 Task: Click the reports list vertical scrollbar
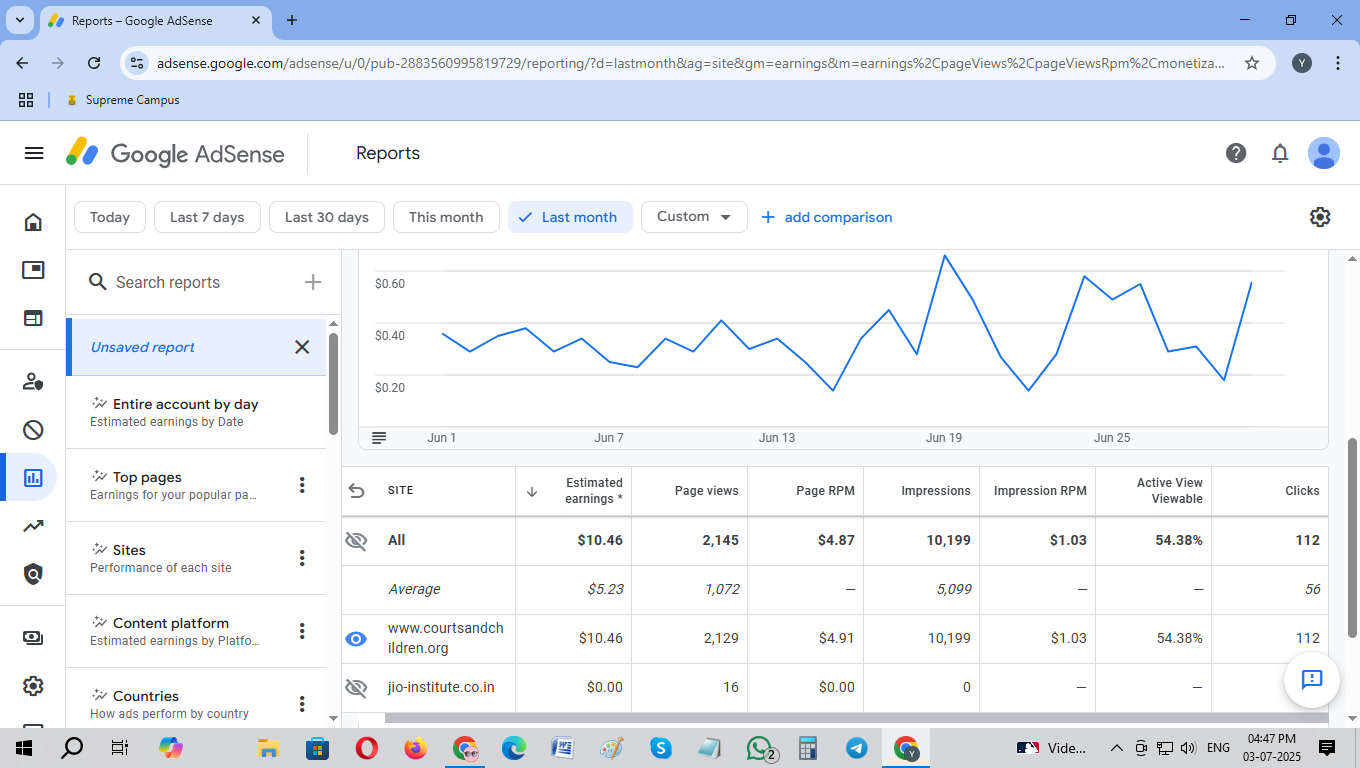333,384
